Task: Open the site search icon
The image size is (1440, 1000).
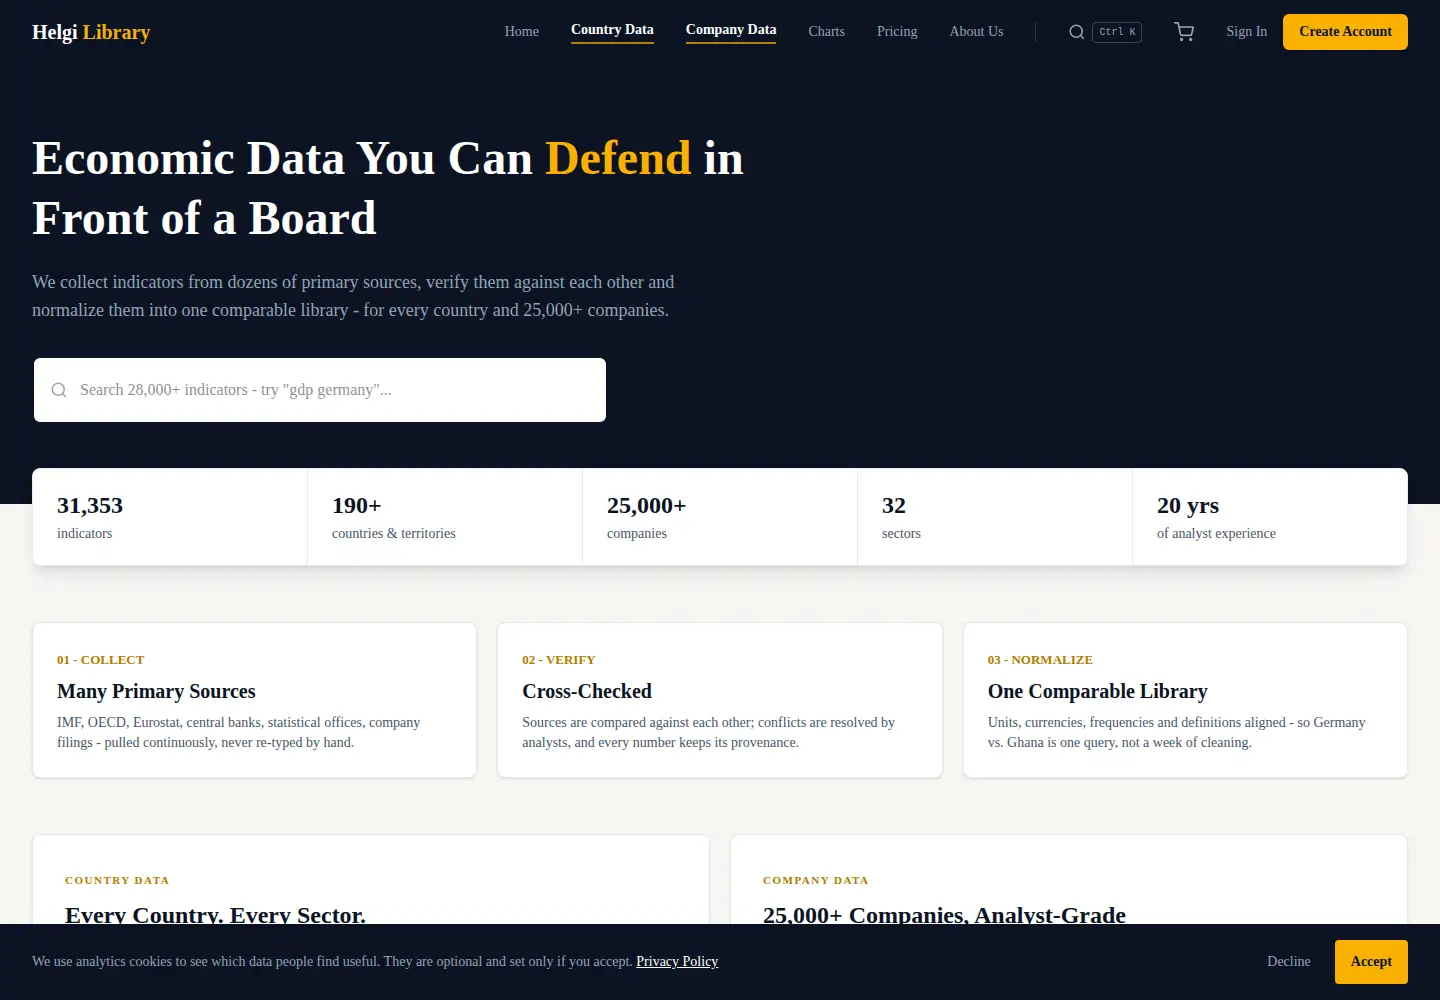Action: (1076, 32)
